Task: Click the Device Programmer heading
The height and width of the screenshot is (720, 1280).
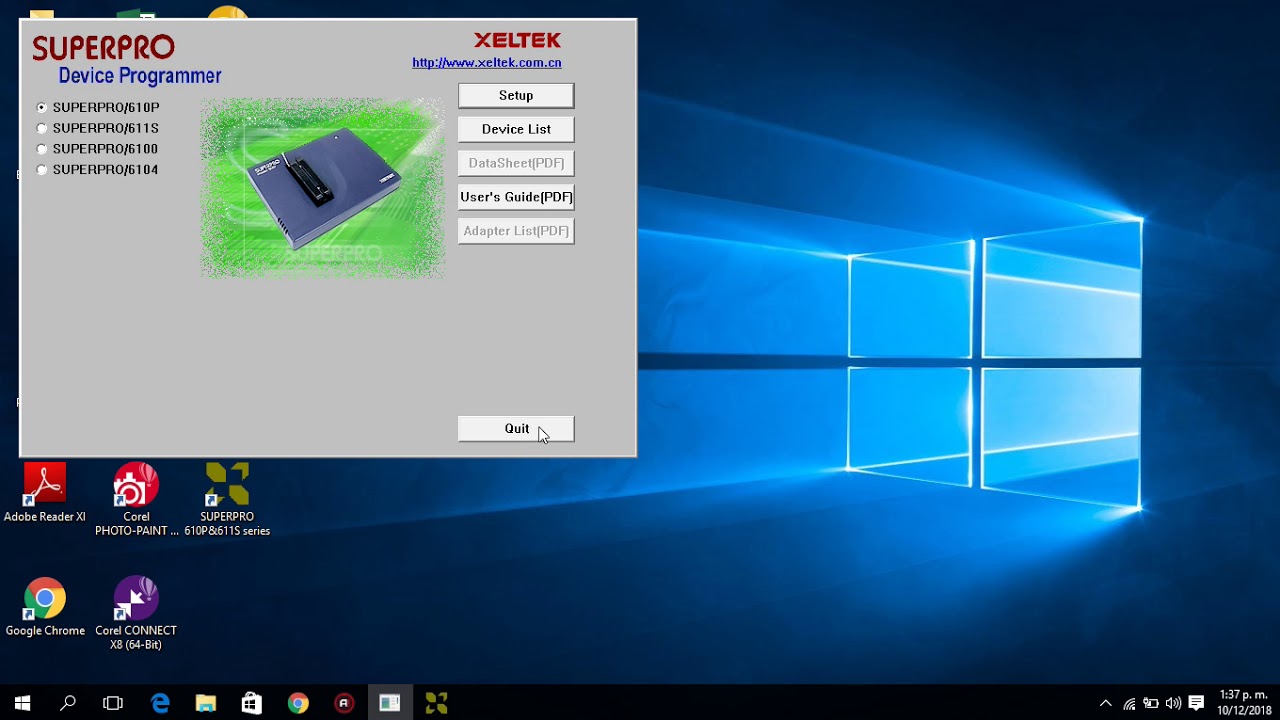Action: [140, 76]
